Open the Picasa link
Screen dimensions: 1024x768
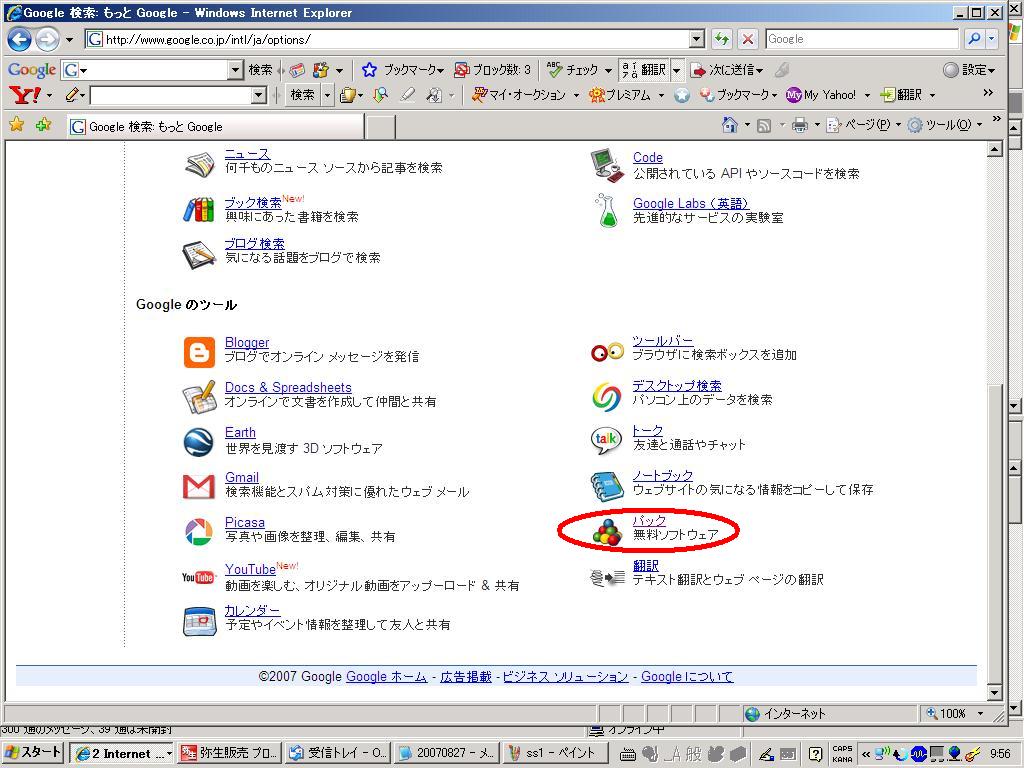pos(245,522)
